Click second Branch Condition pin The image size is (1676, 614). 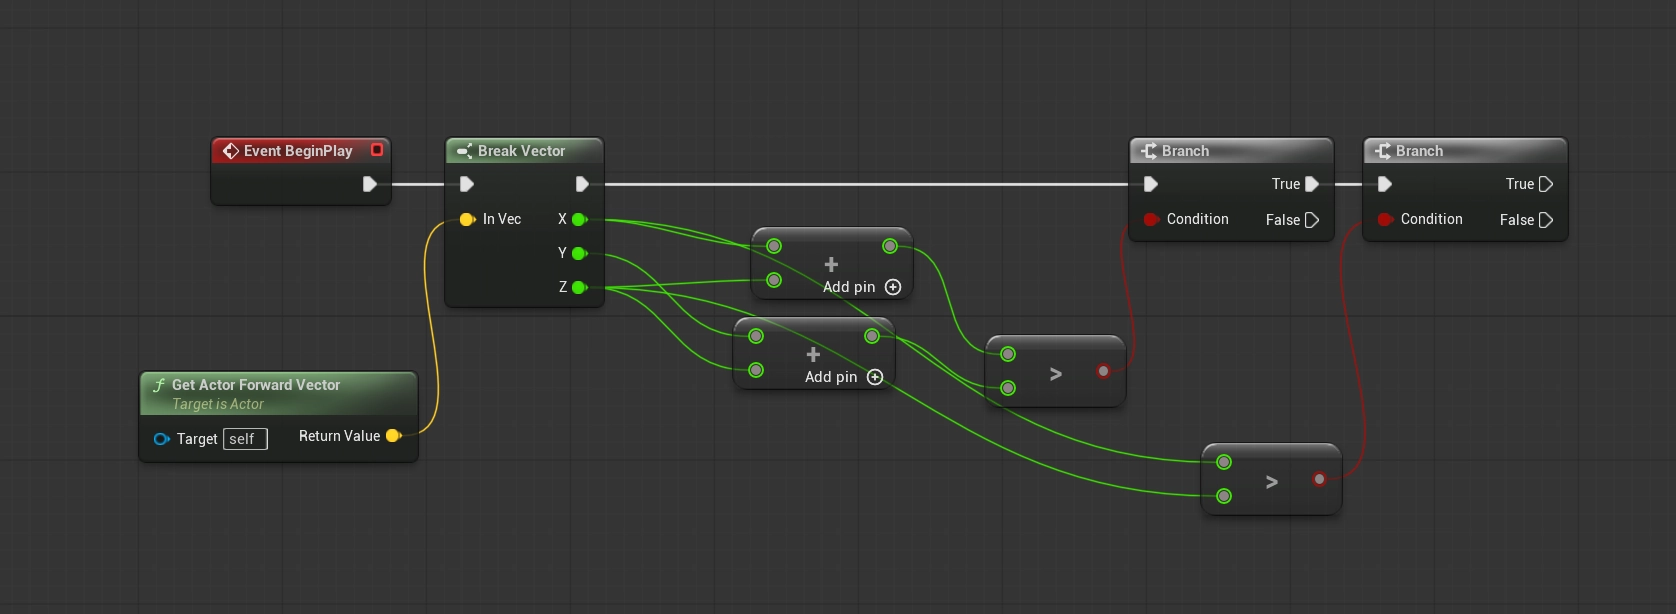point(1385,219)
